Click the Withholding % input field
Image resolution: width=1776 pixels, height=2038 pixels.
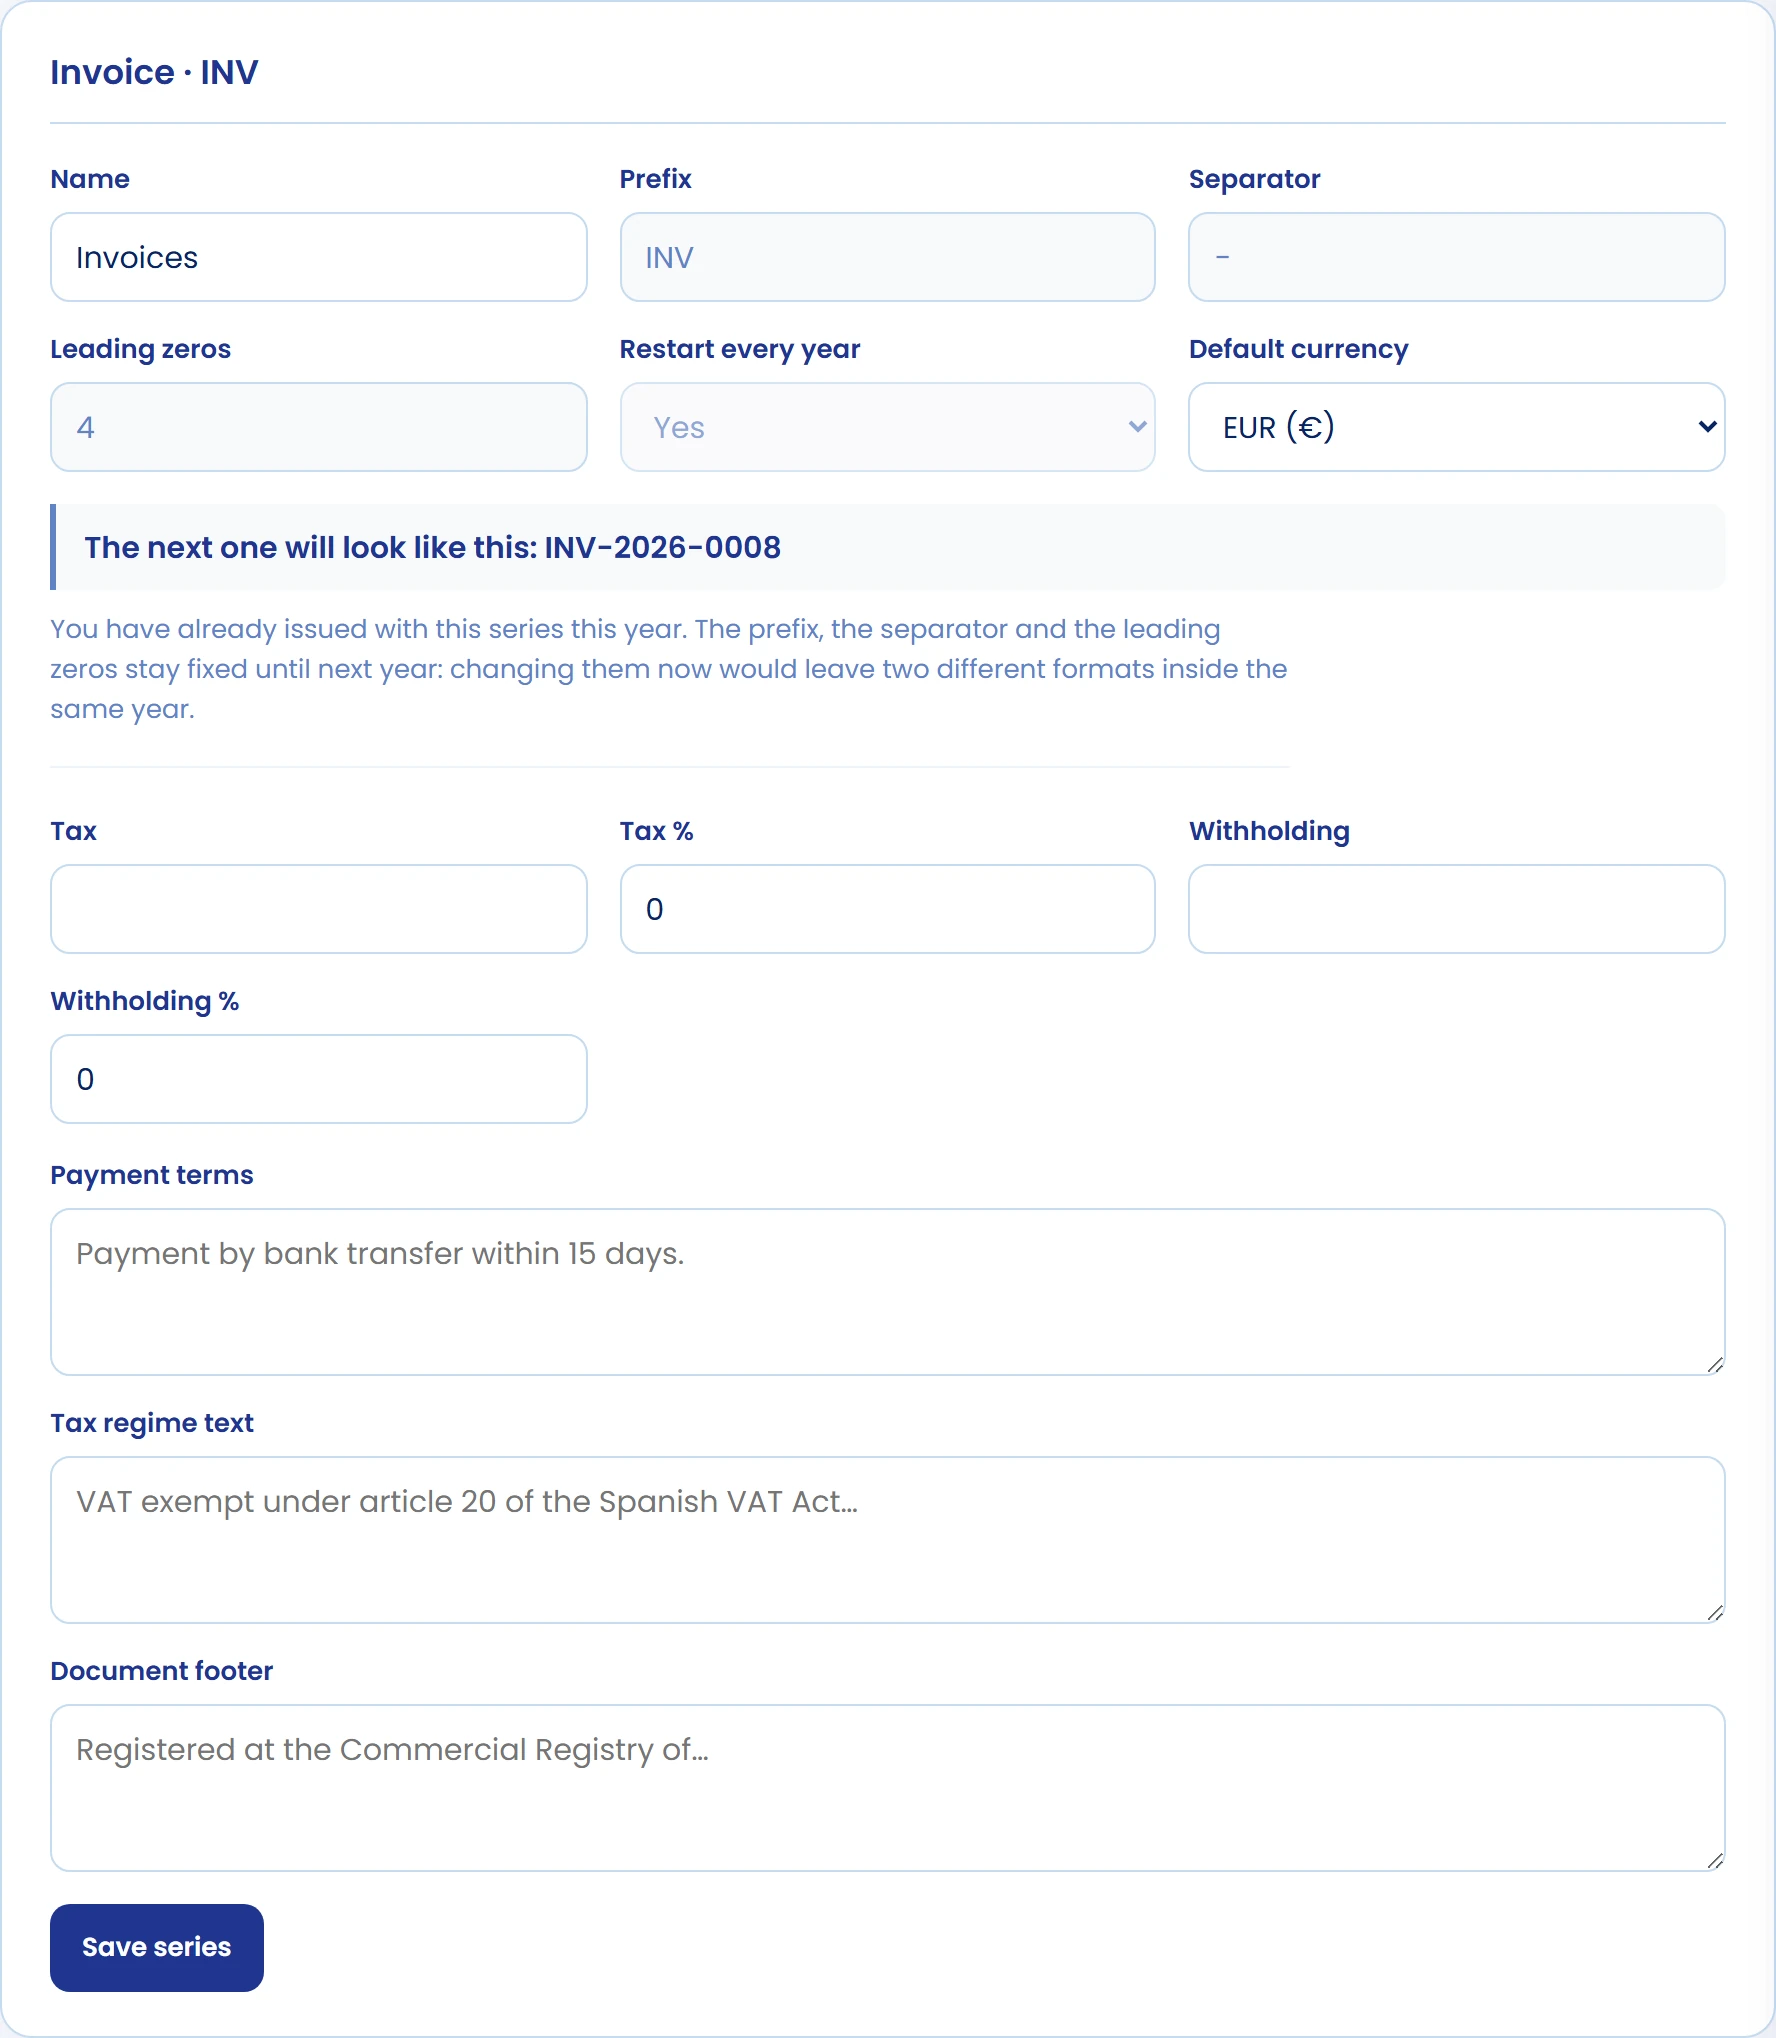pyautogui.click(x=318, y=1079)
